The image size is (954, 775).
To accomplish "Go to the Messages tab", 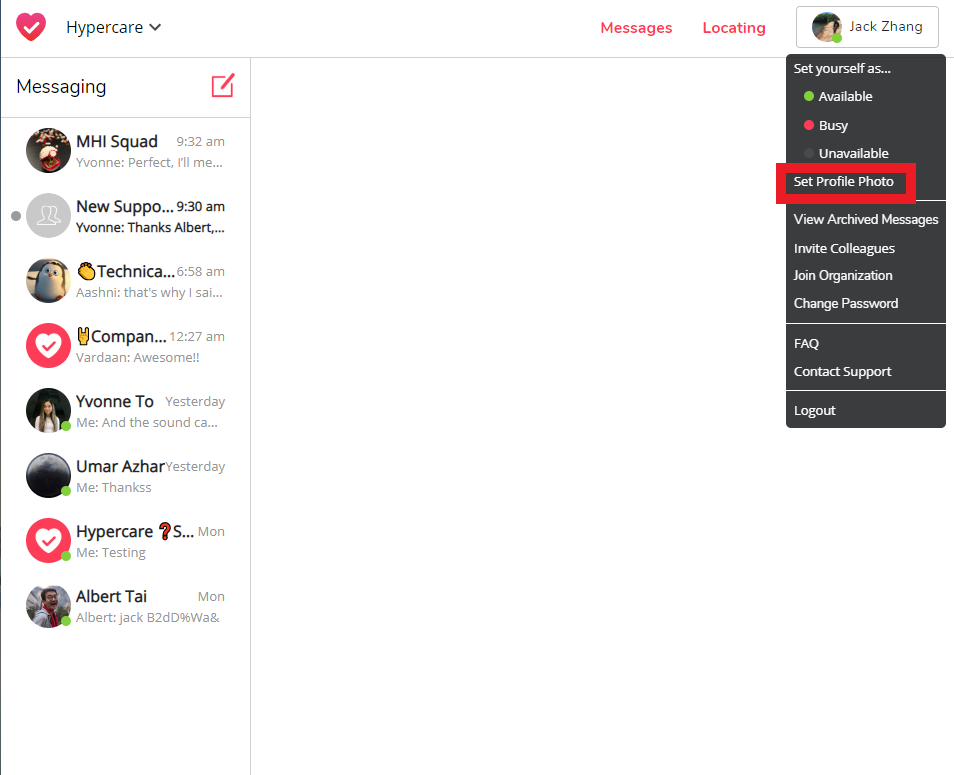I will point(636,27).
